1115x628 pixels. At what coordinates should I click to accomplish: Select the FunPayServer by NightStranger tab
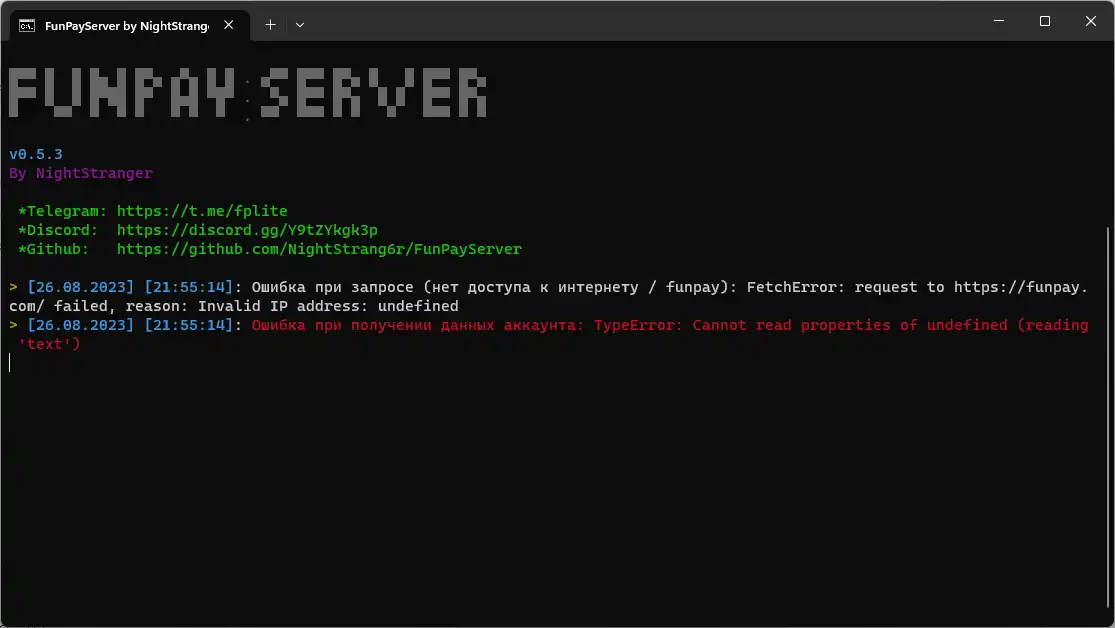(x=129, y=26)
